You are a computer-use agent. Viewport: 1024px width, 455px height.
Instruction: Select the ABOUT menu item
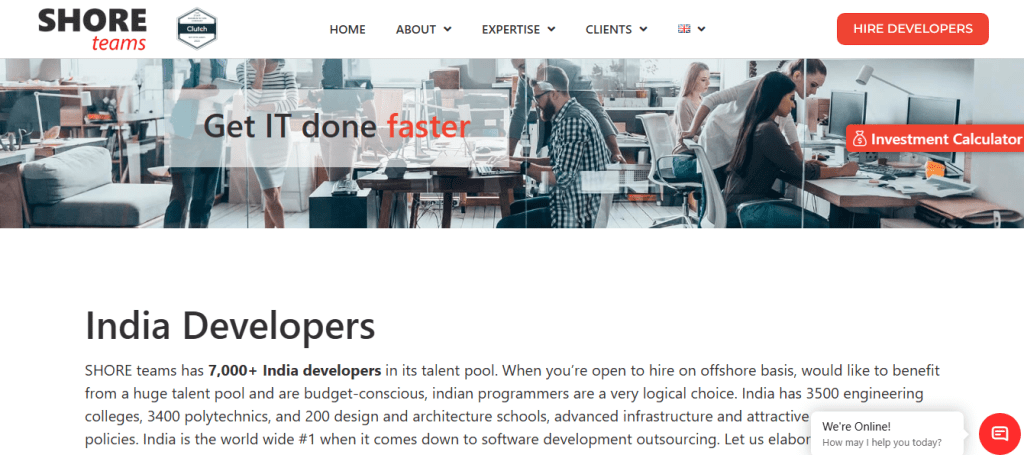pyautogui.click(x=416, y=29)
